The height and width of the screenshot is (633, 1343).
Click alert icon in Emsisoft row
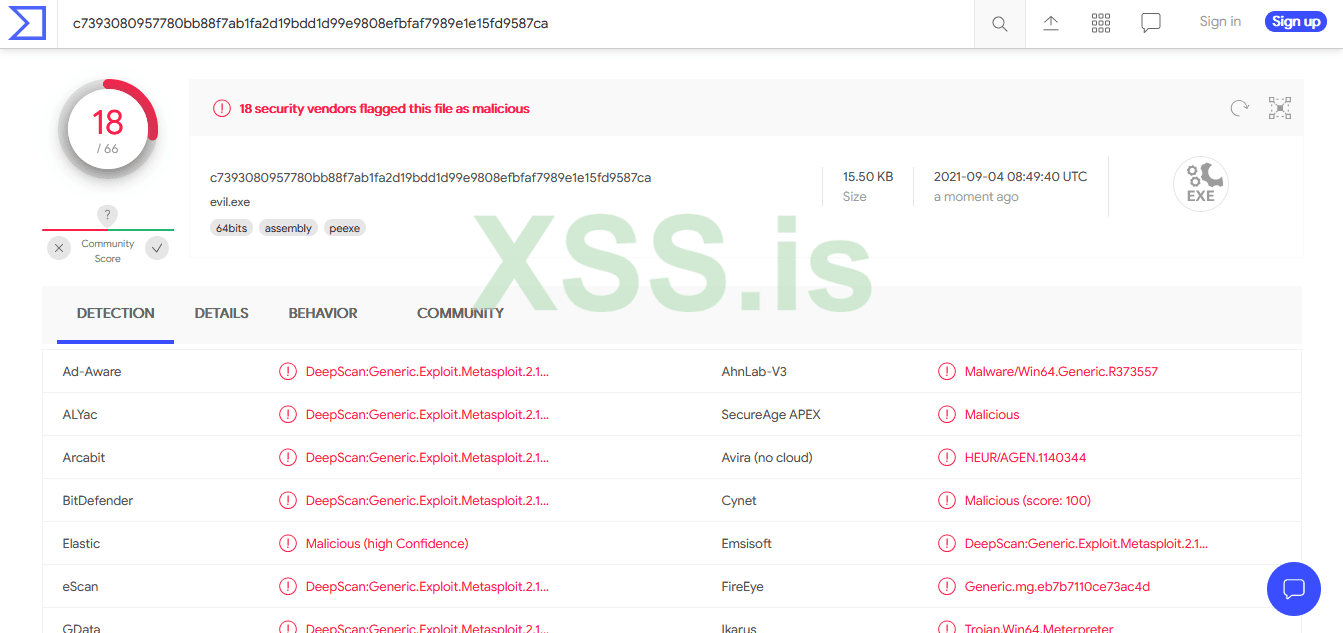click(x=947, y=544)
